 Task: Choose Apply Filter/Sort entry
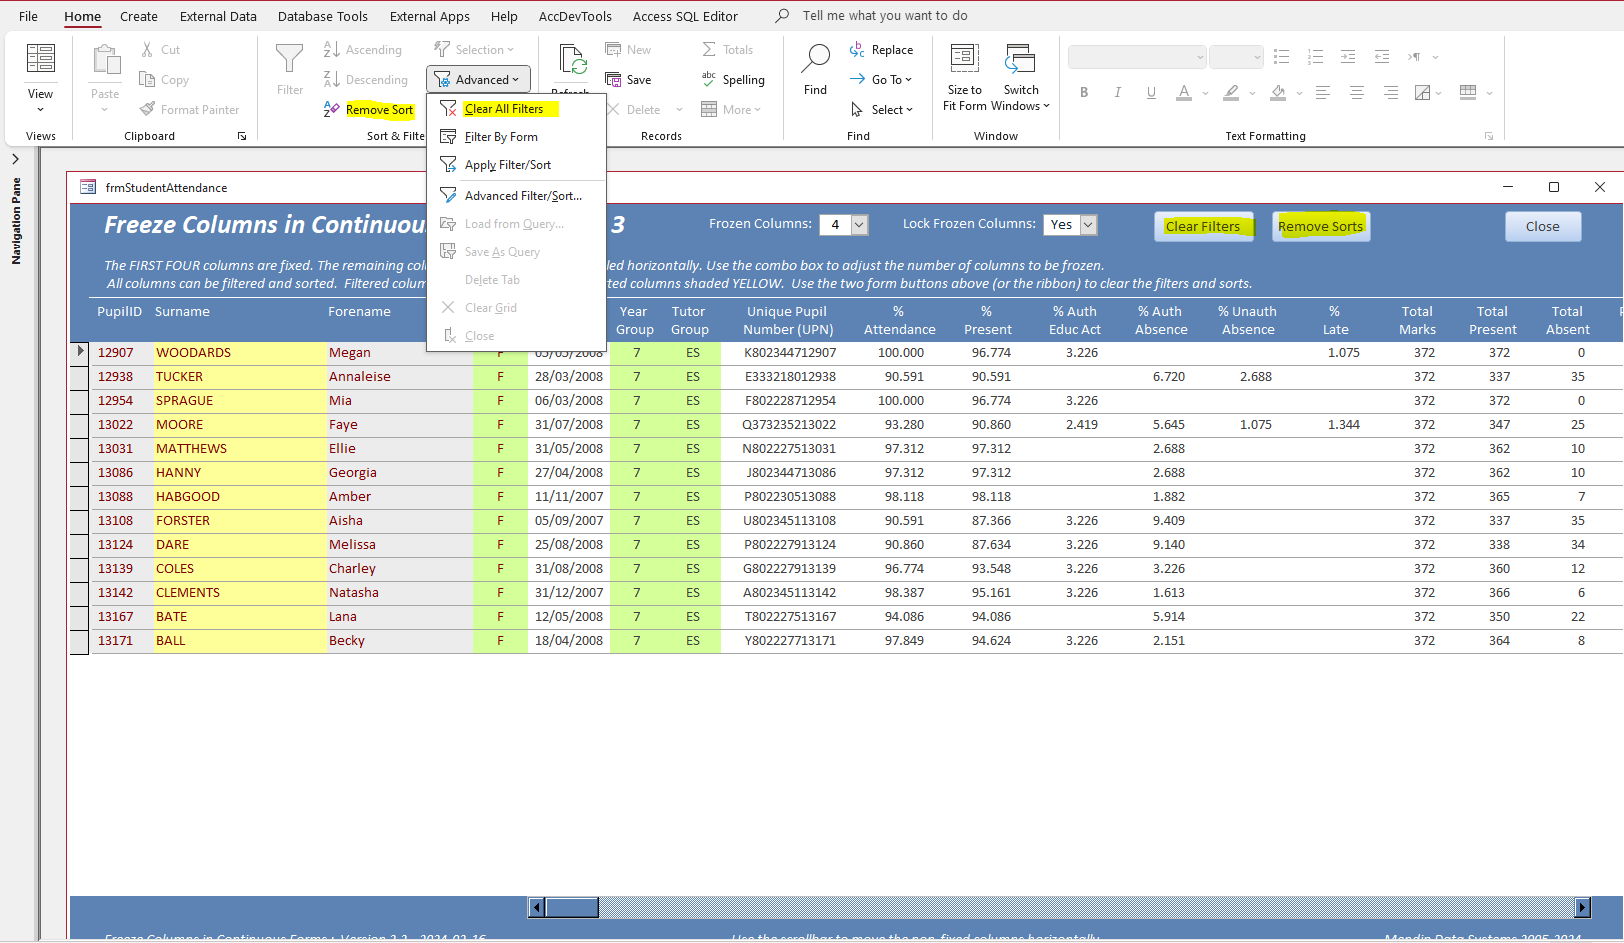[x=516, y=165]
